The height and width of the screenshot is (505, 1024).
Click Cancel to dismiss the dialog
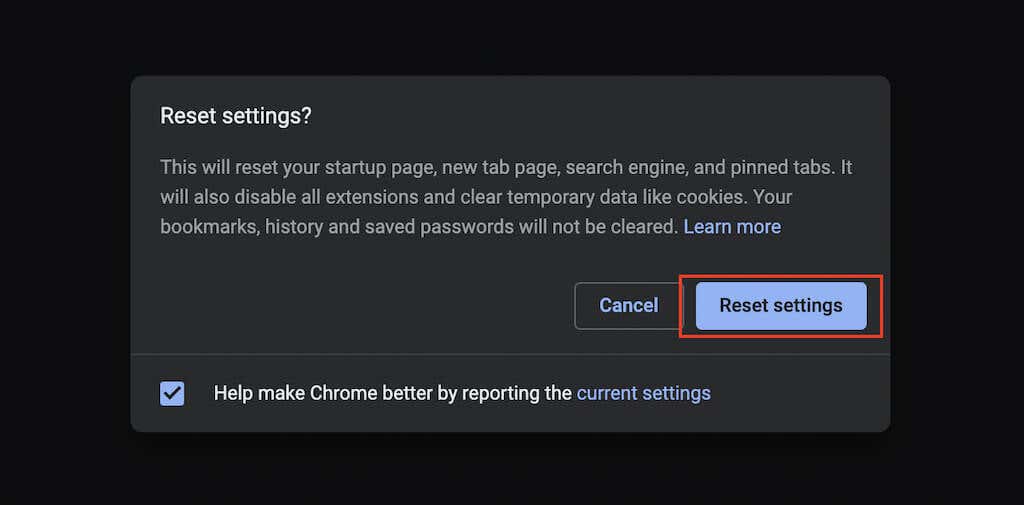[628, 306]
